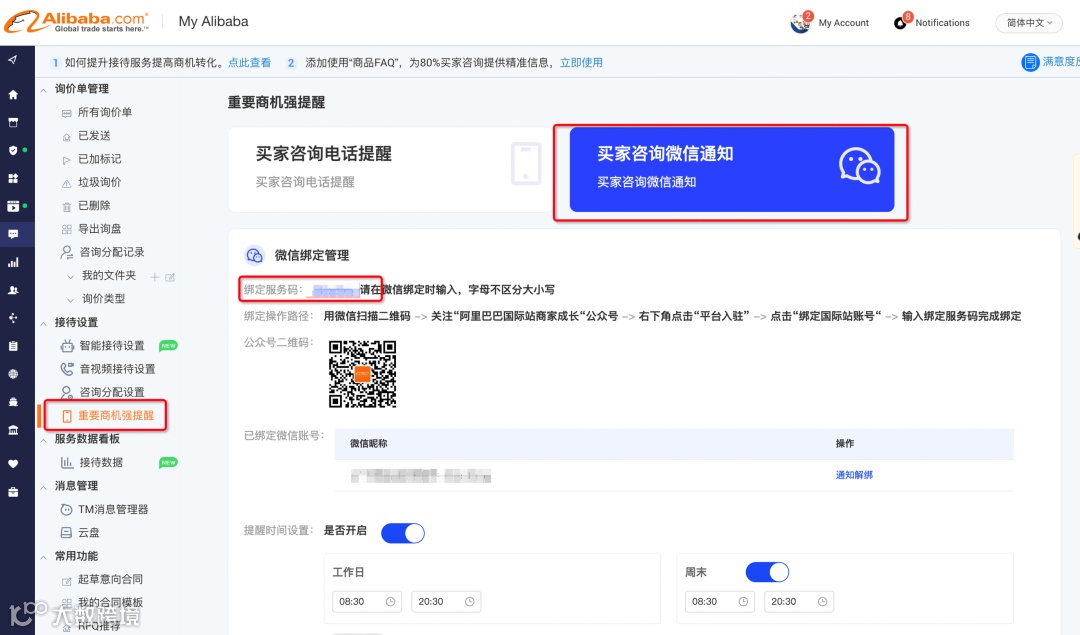Click the weekday 20:30 end time field
1080x635 pixels.
point(446,601)
